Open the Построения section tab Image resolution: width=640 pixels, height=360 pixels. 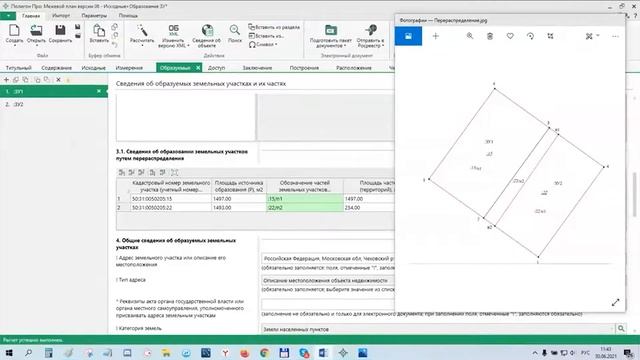tap(304, 68)
